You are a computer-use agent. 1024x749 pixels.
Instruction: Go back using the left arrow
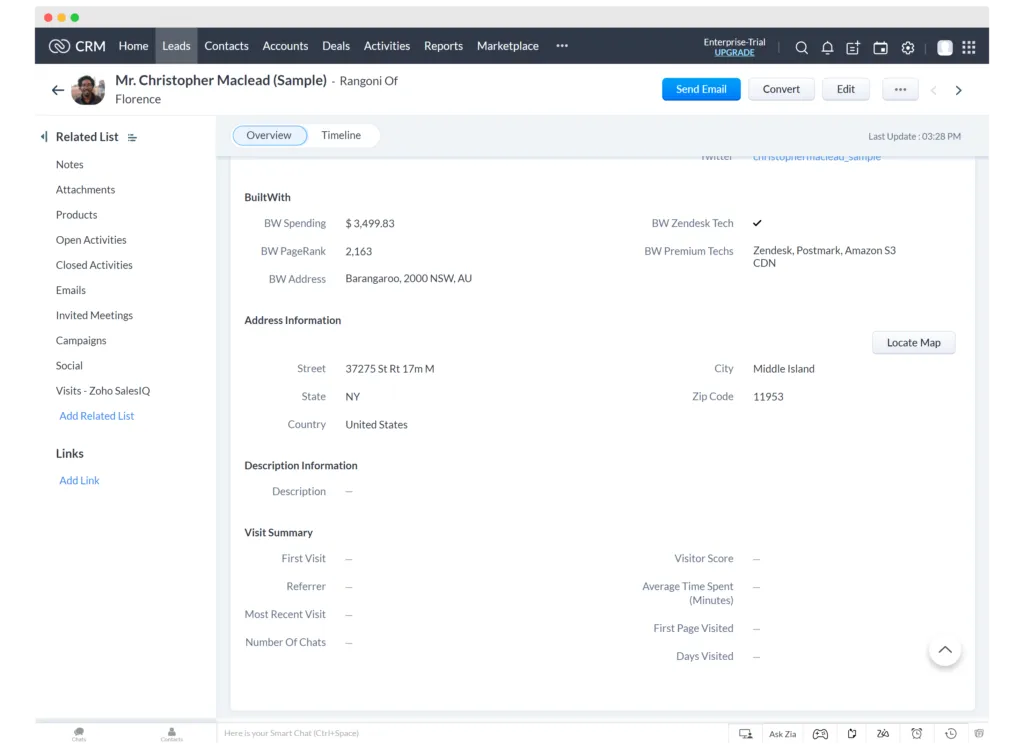pos(57,90)
